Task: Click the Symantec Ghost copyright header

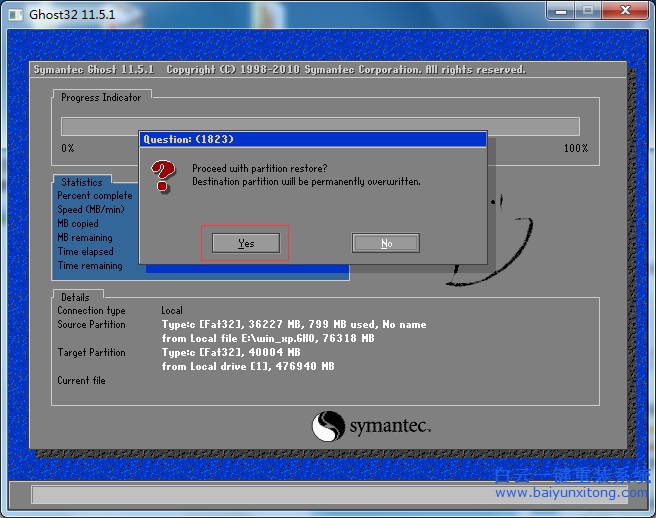Action: 280,70
